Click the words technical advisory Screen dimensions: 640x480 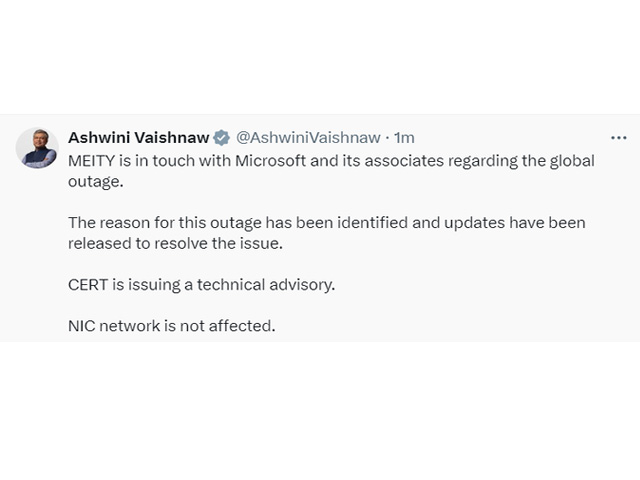(266, 284)
